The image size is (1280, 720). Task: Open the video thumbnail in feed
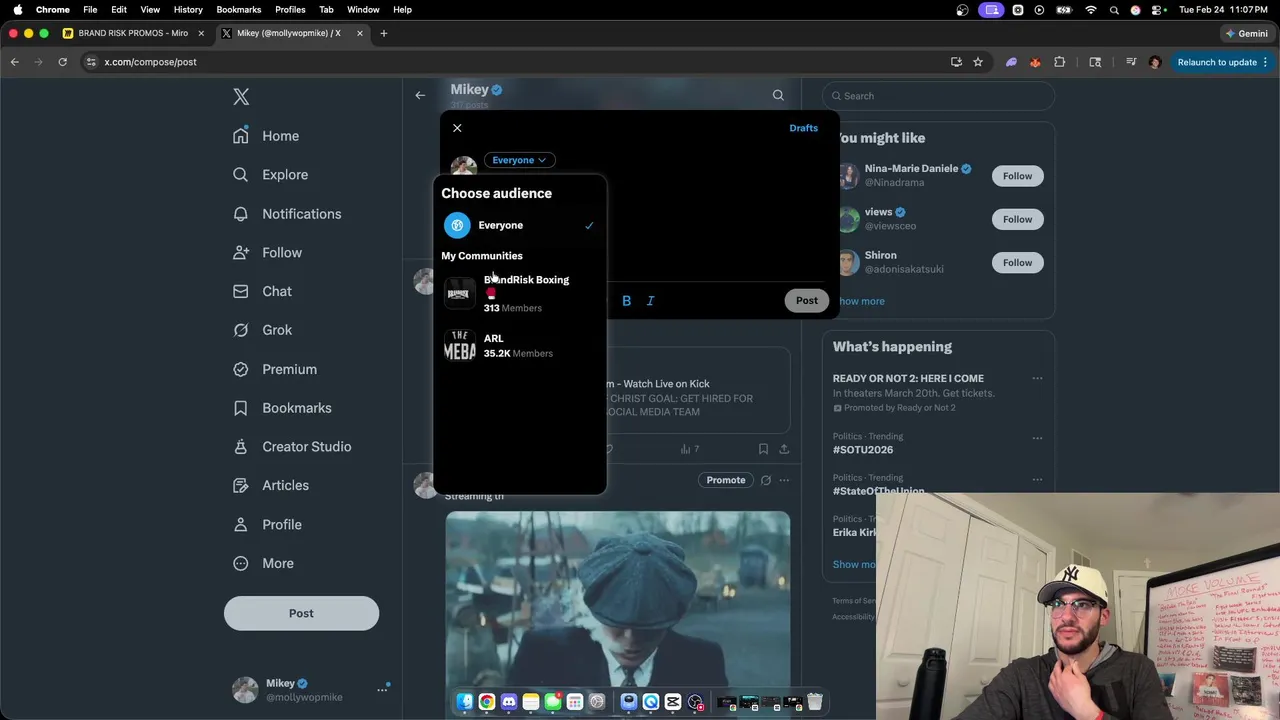click(x=618, y=600)
